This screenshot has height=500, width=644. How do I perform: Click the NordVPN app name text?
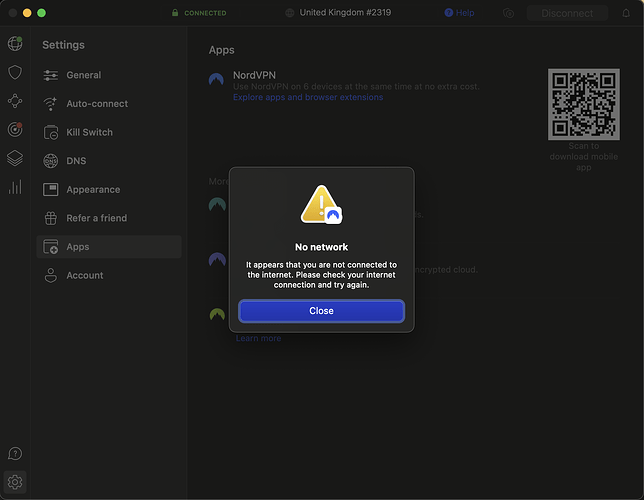point(254,75)
